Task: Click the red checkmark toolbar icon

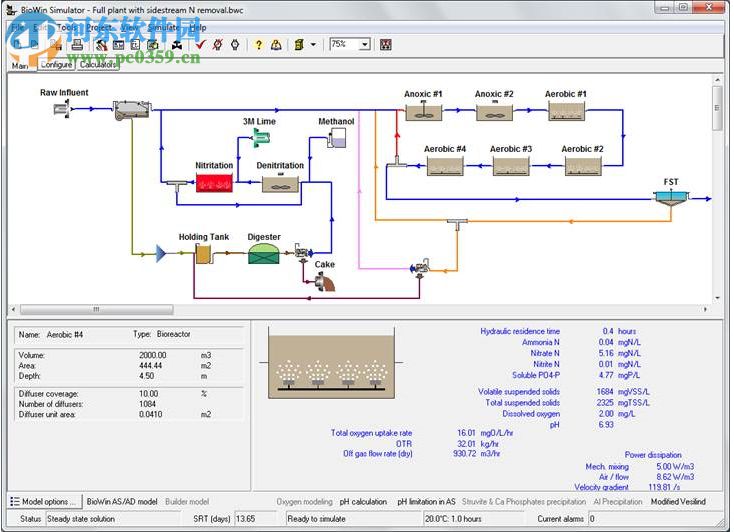Action: click(200, 45)
